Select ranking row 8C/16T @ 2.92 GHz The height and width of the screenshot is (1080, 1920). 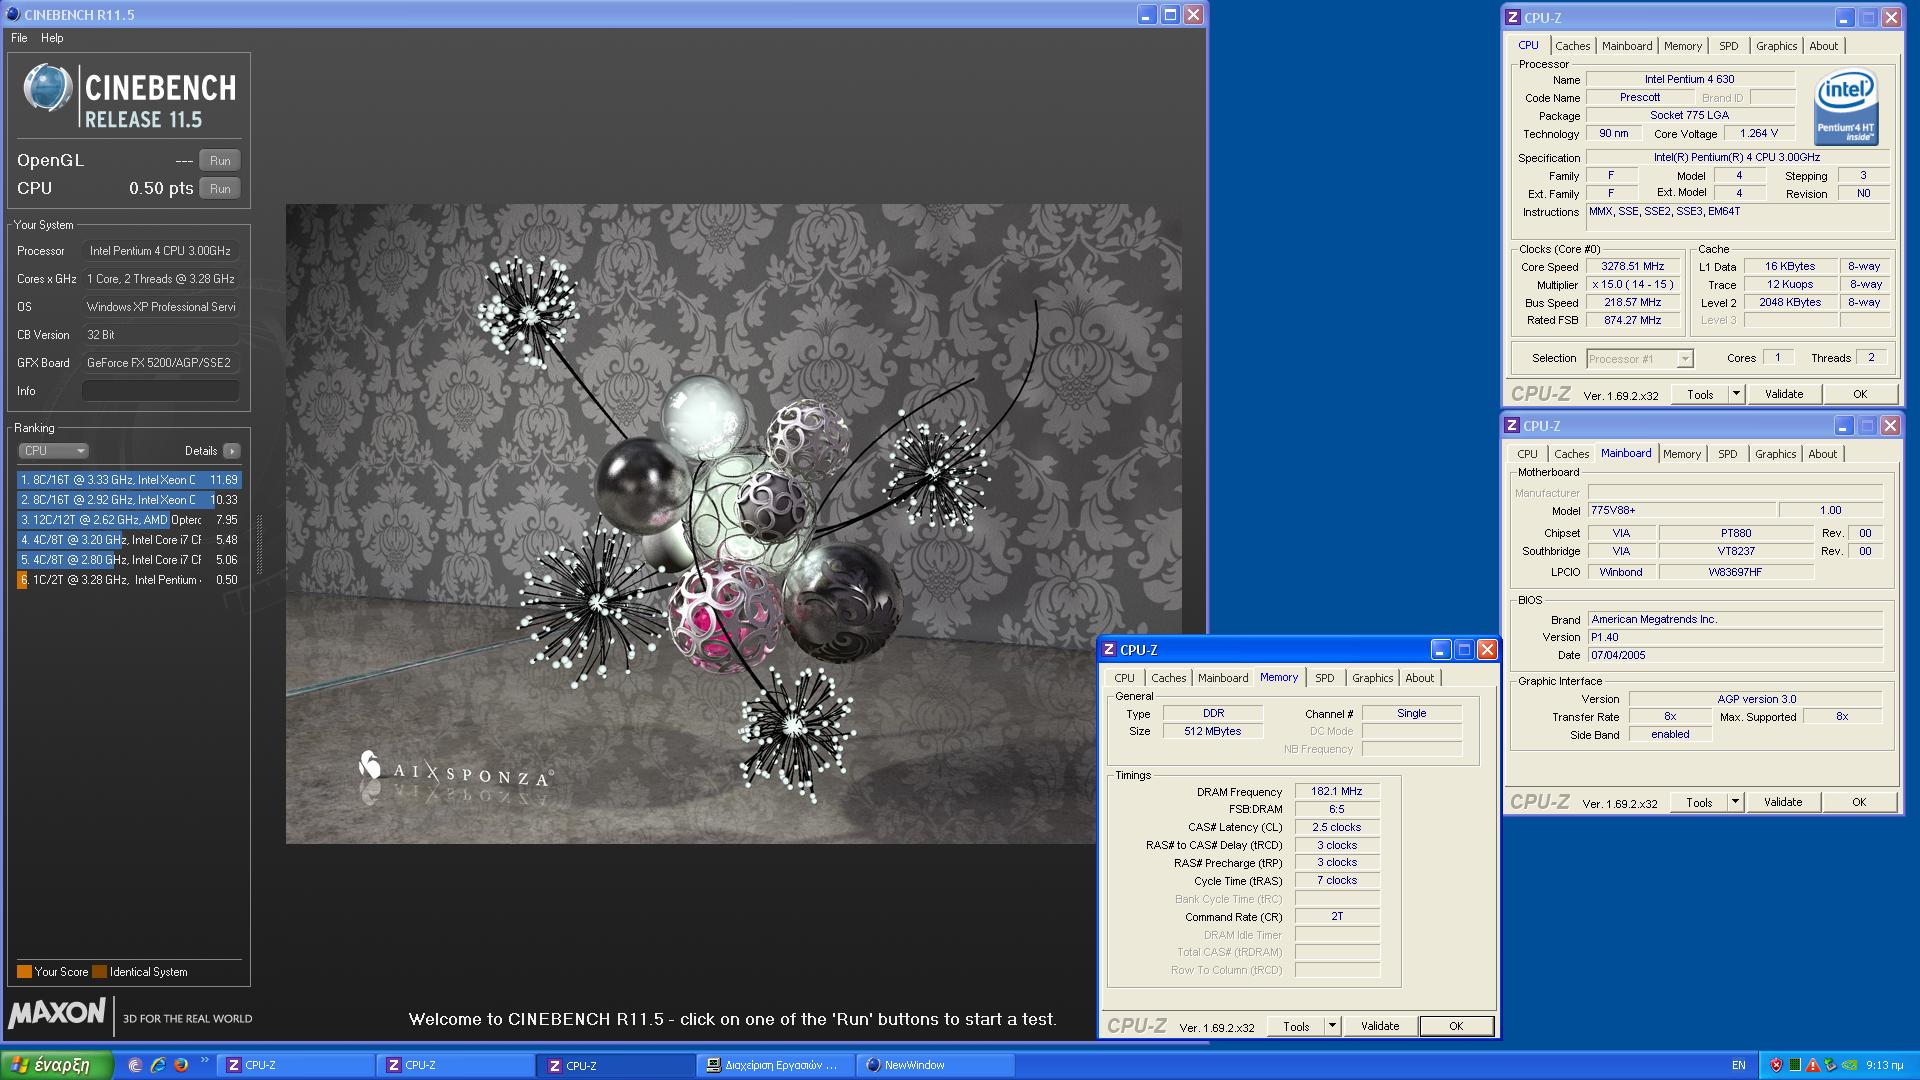[x=129, y=500]
